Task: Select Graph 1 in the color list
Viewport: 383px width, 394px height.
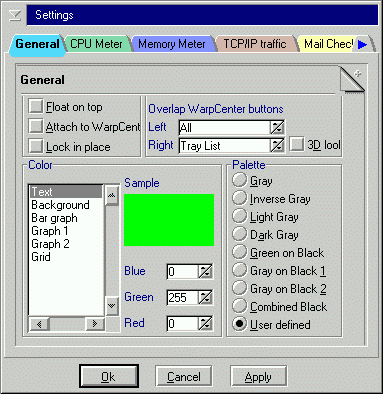Action: (x=66, y=231)
